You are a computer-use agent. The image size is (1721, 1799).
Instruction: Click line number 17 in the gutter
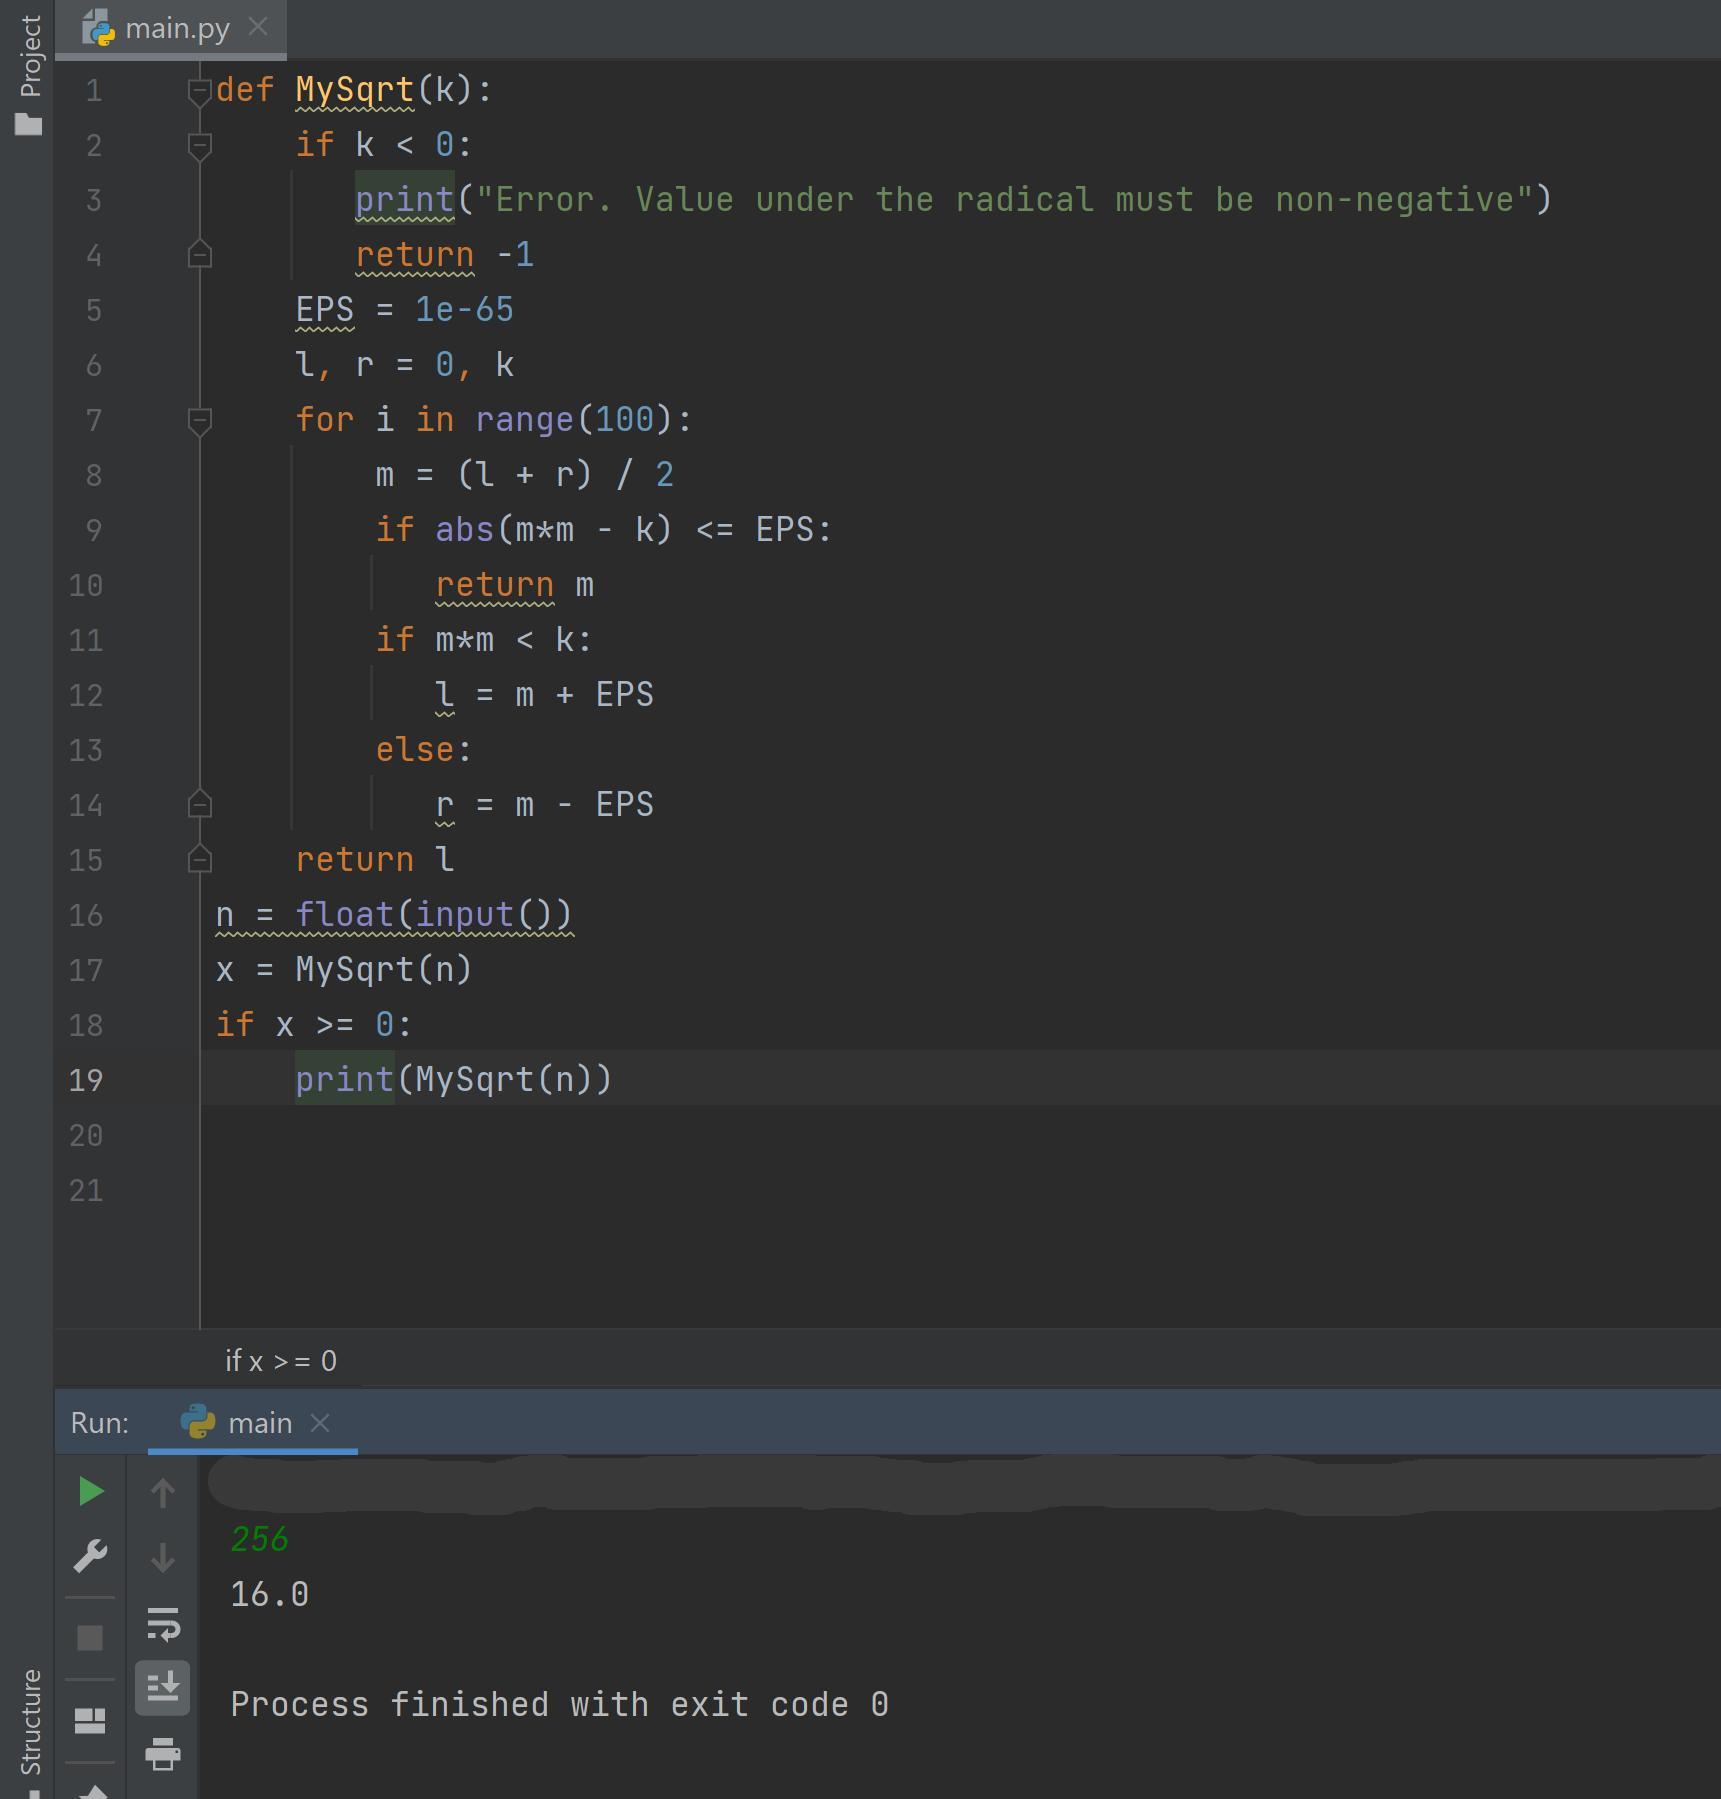(x=86, y=971)
